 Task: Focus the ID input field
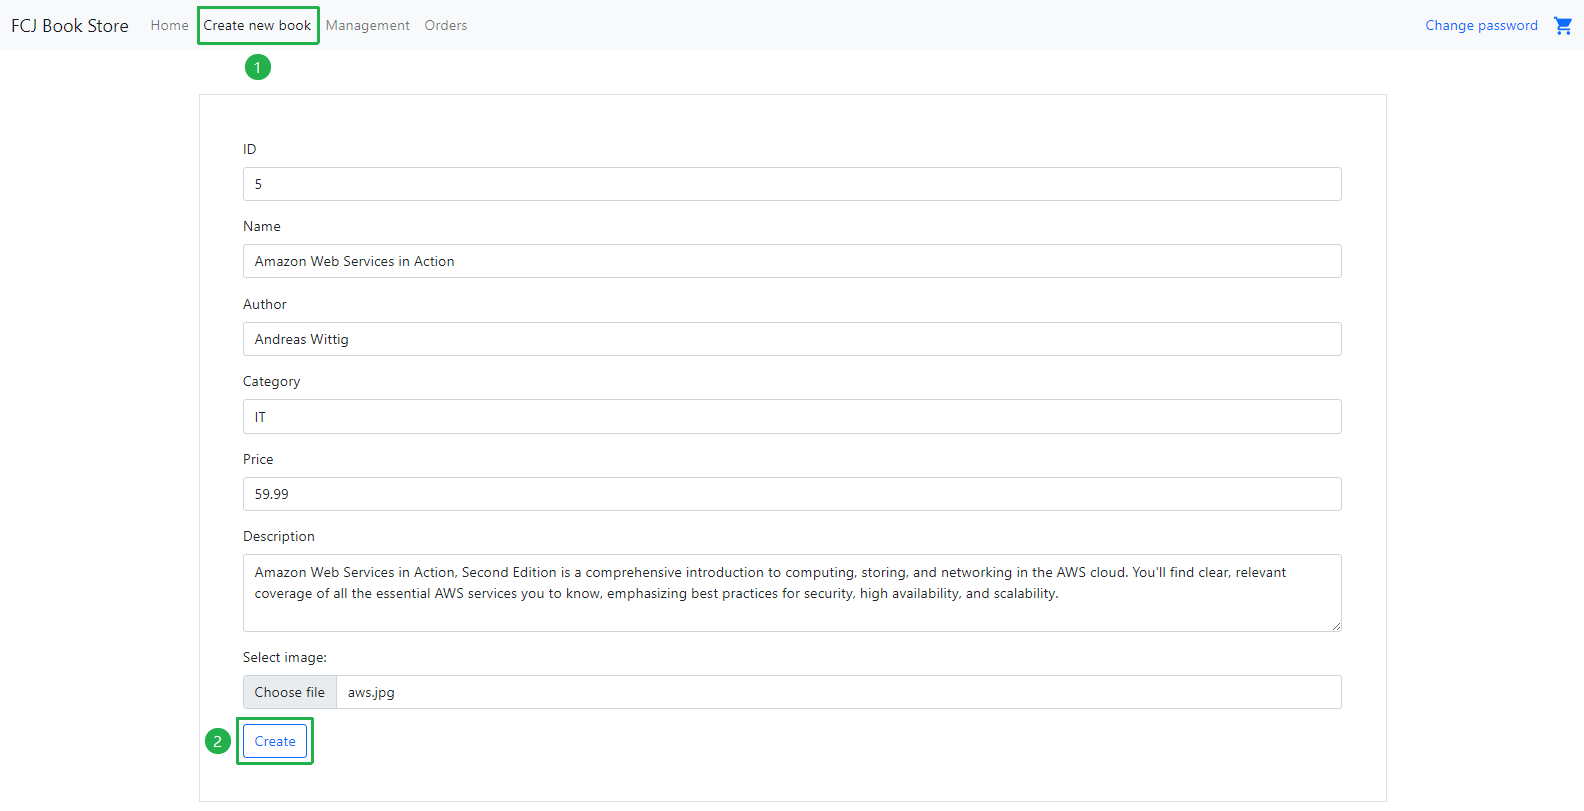click(792, 184)
